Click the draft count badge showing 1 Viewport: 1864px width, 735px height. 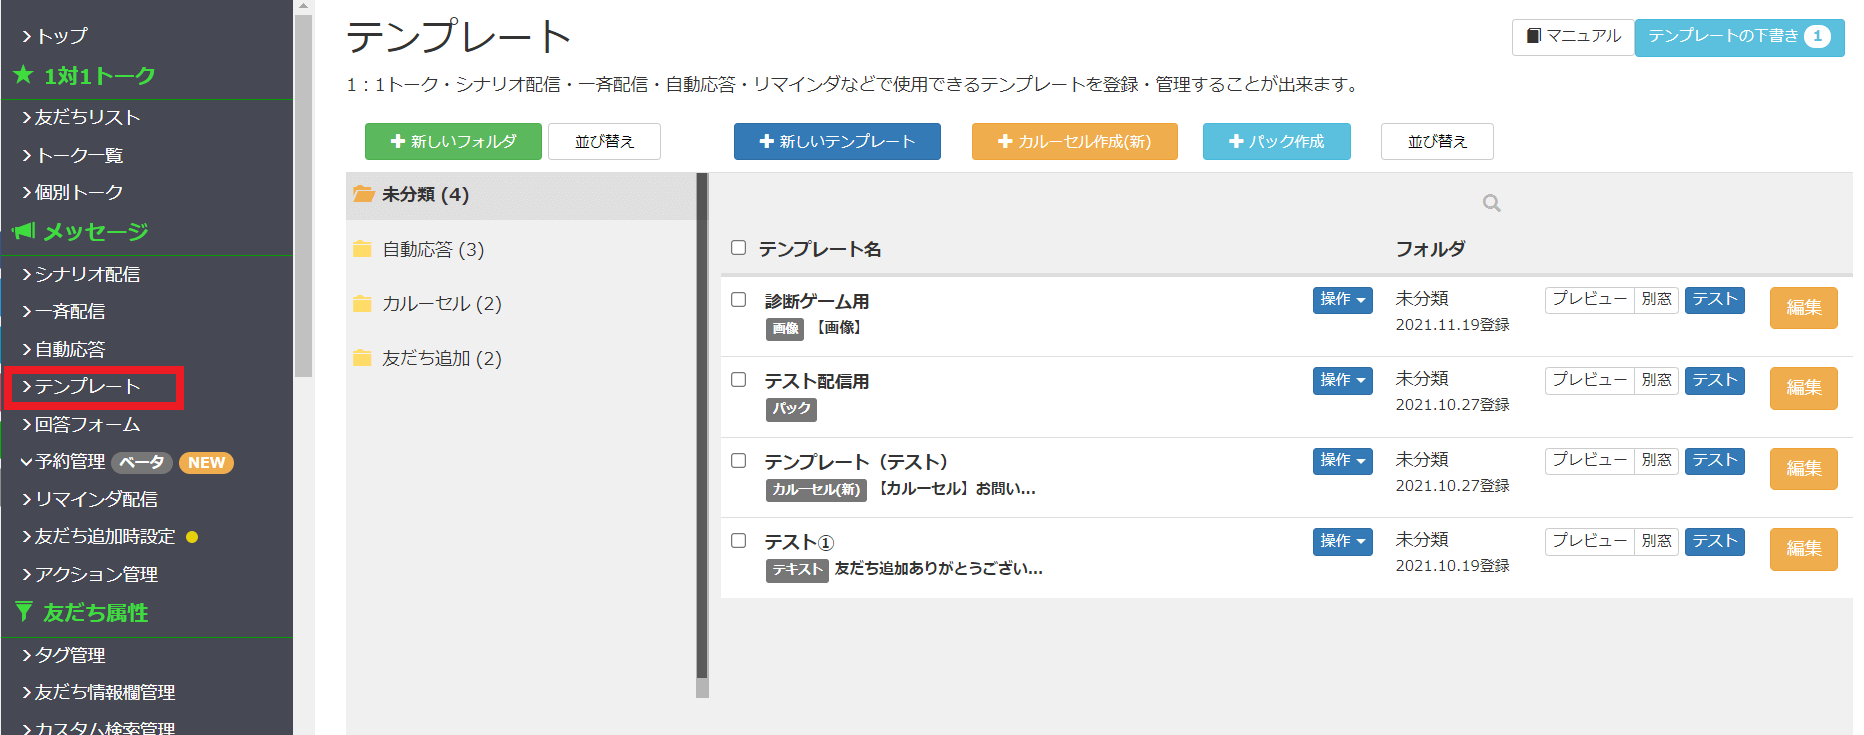(x=1817, y=36)
